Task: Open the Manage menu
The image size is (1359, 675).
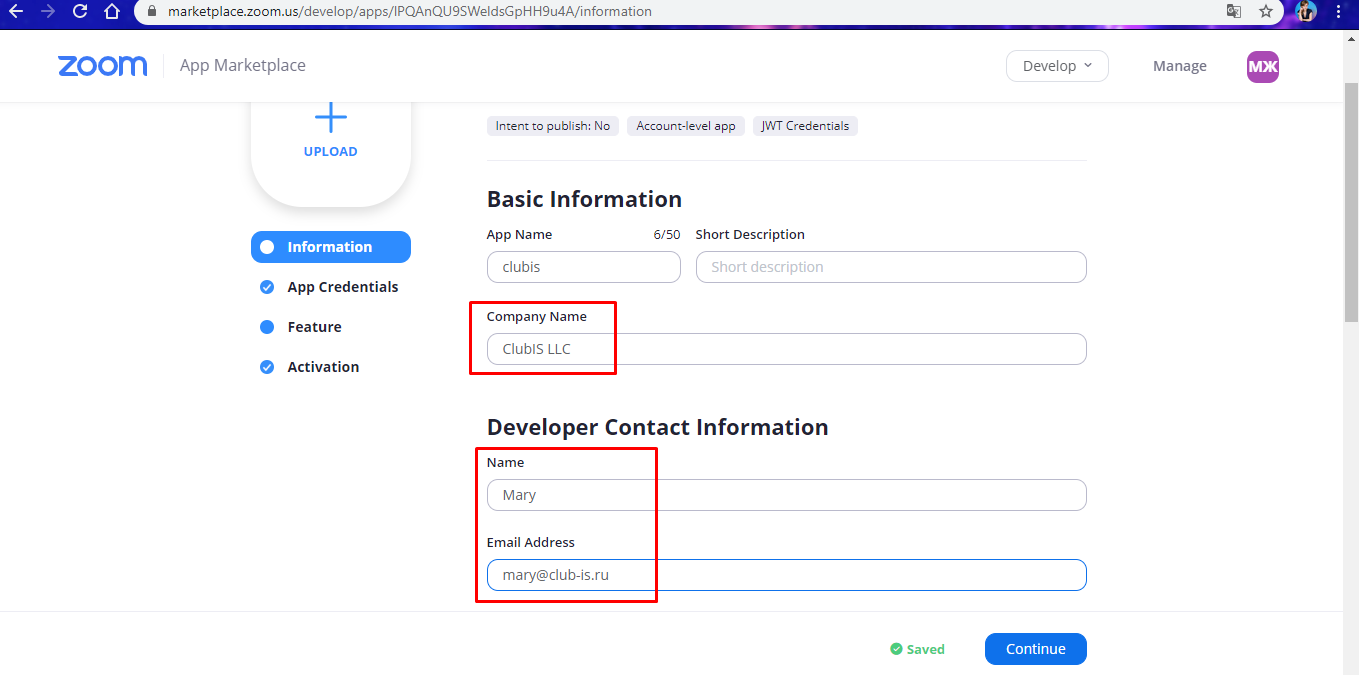Action: click(1180, 66)
